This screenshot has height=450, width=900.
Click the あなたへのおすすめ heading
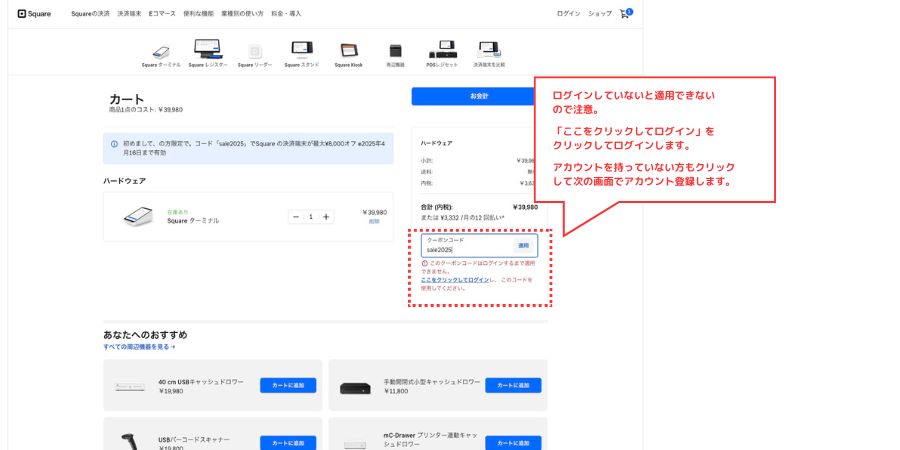(x=145, y=335)
